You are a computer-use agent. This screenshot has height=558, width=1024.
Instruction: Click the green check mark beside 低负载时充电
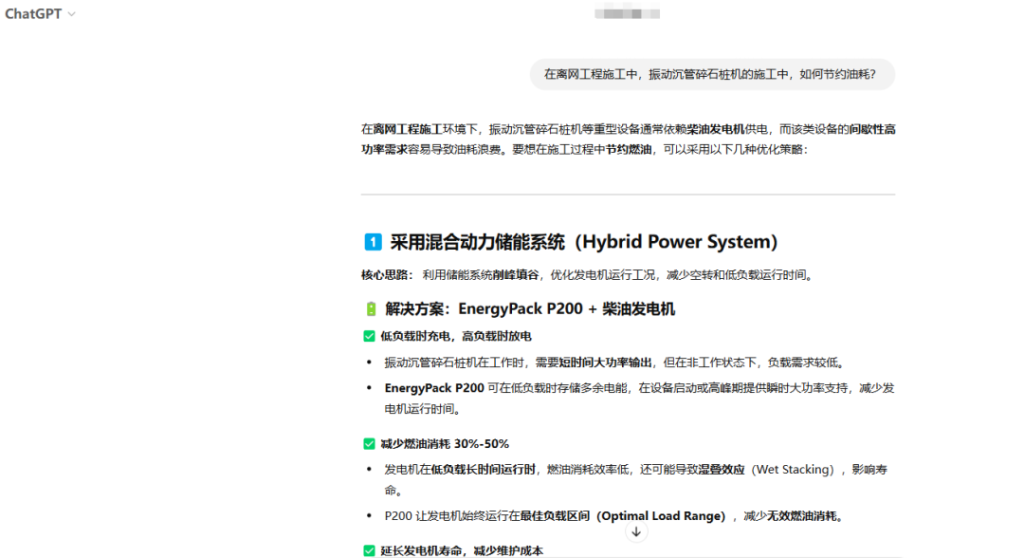pos(369,336)
